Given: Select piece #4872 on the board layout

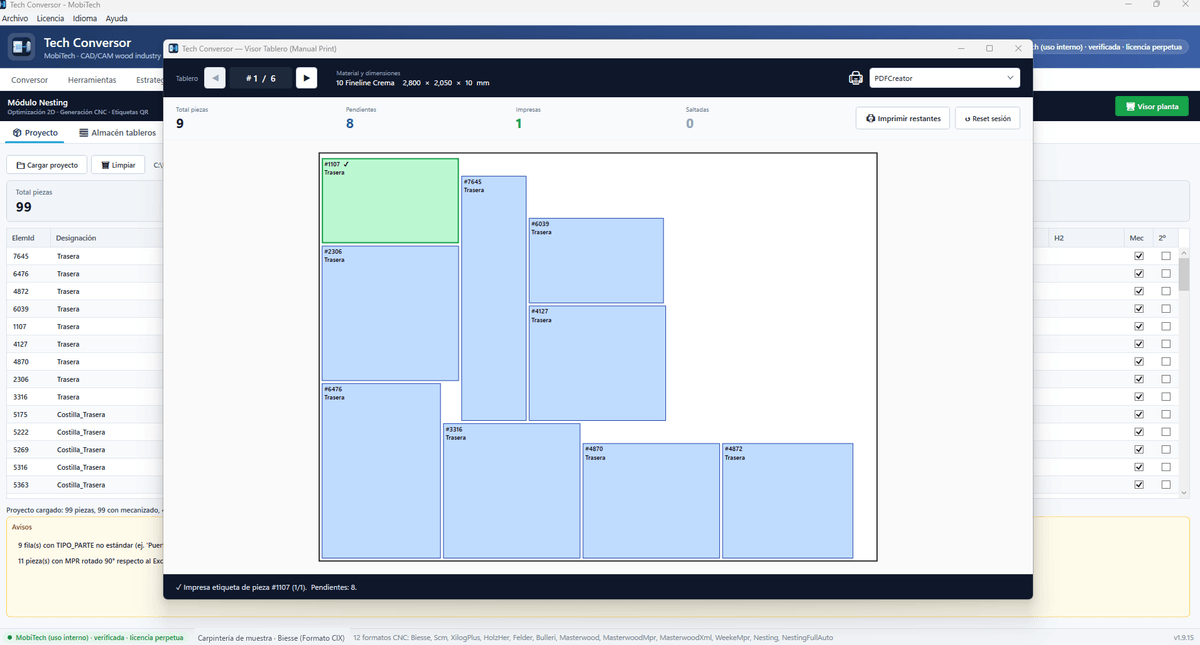Looking at the screenshot, I should coord(788,500).
